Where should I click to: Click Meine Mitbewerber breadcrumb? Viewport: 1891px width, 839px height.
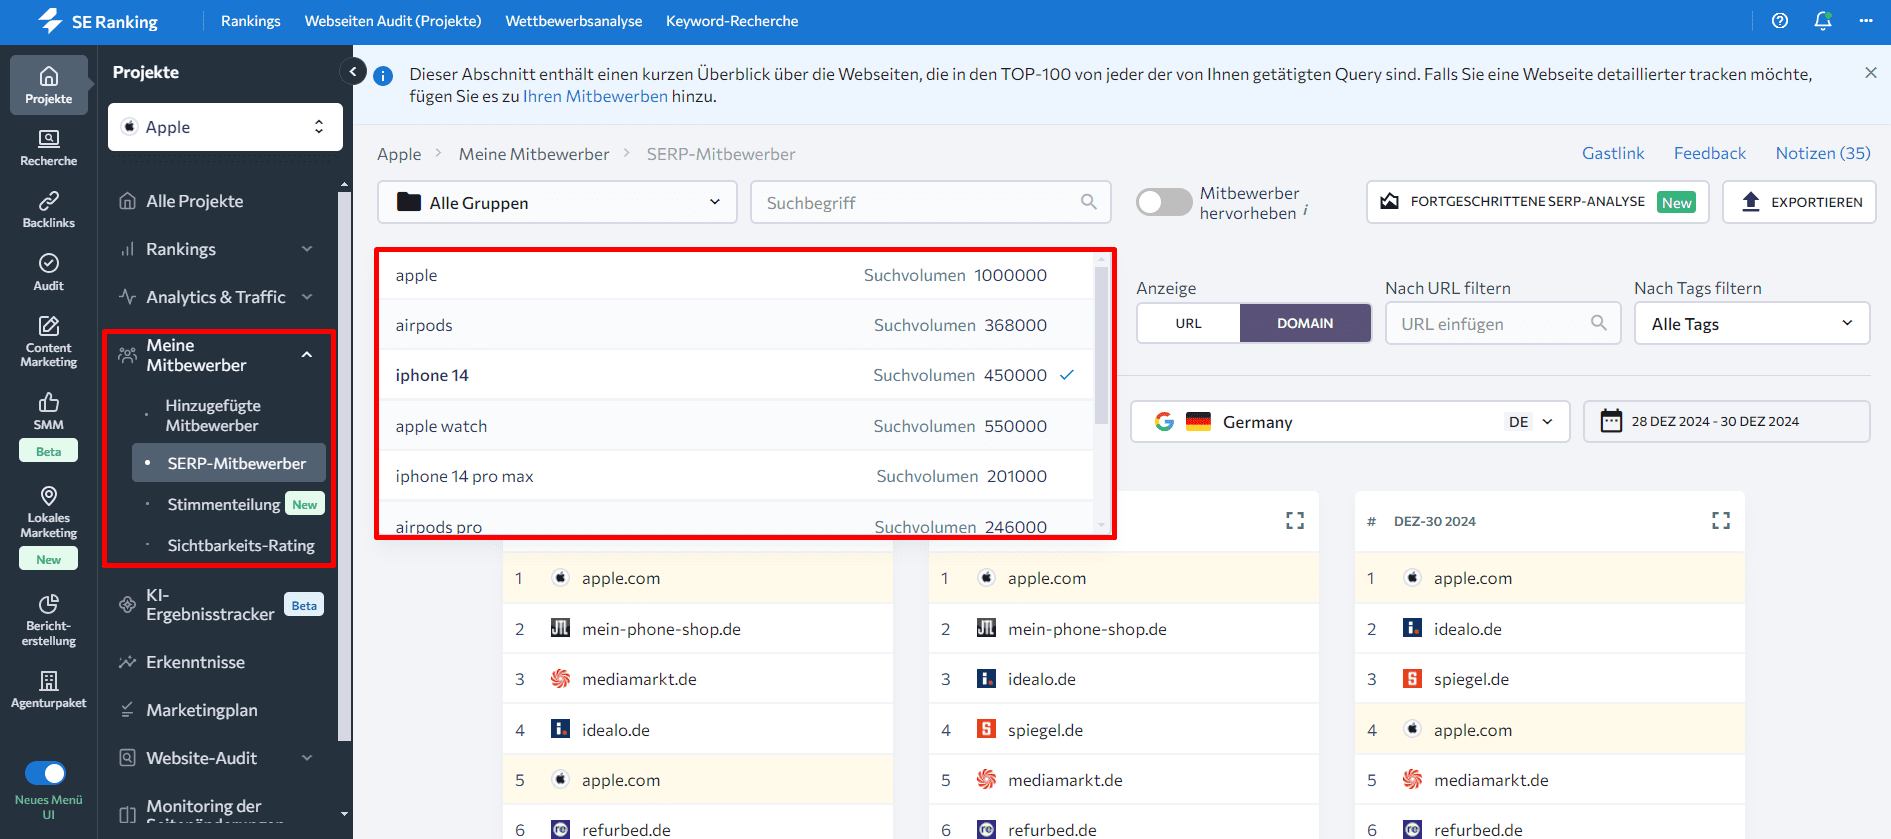[x=534, y=154]
